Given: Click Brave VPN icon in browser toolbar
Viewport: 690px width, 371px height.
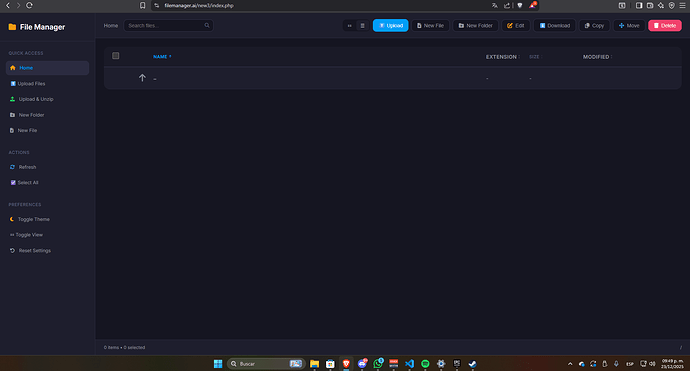Looking at the screenshot, I should (x=672, y=5).
